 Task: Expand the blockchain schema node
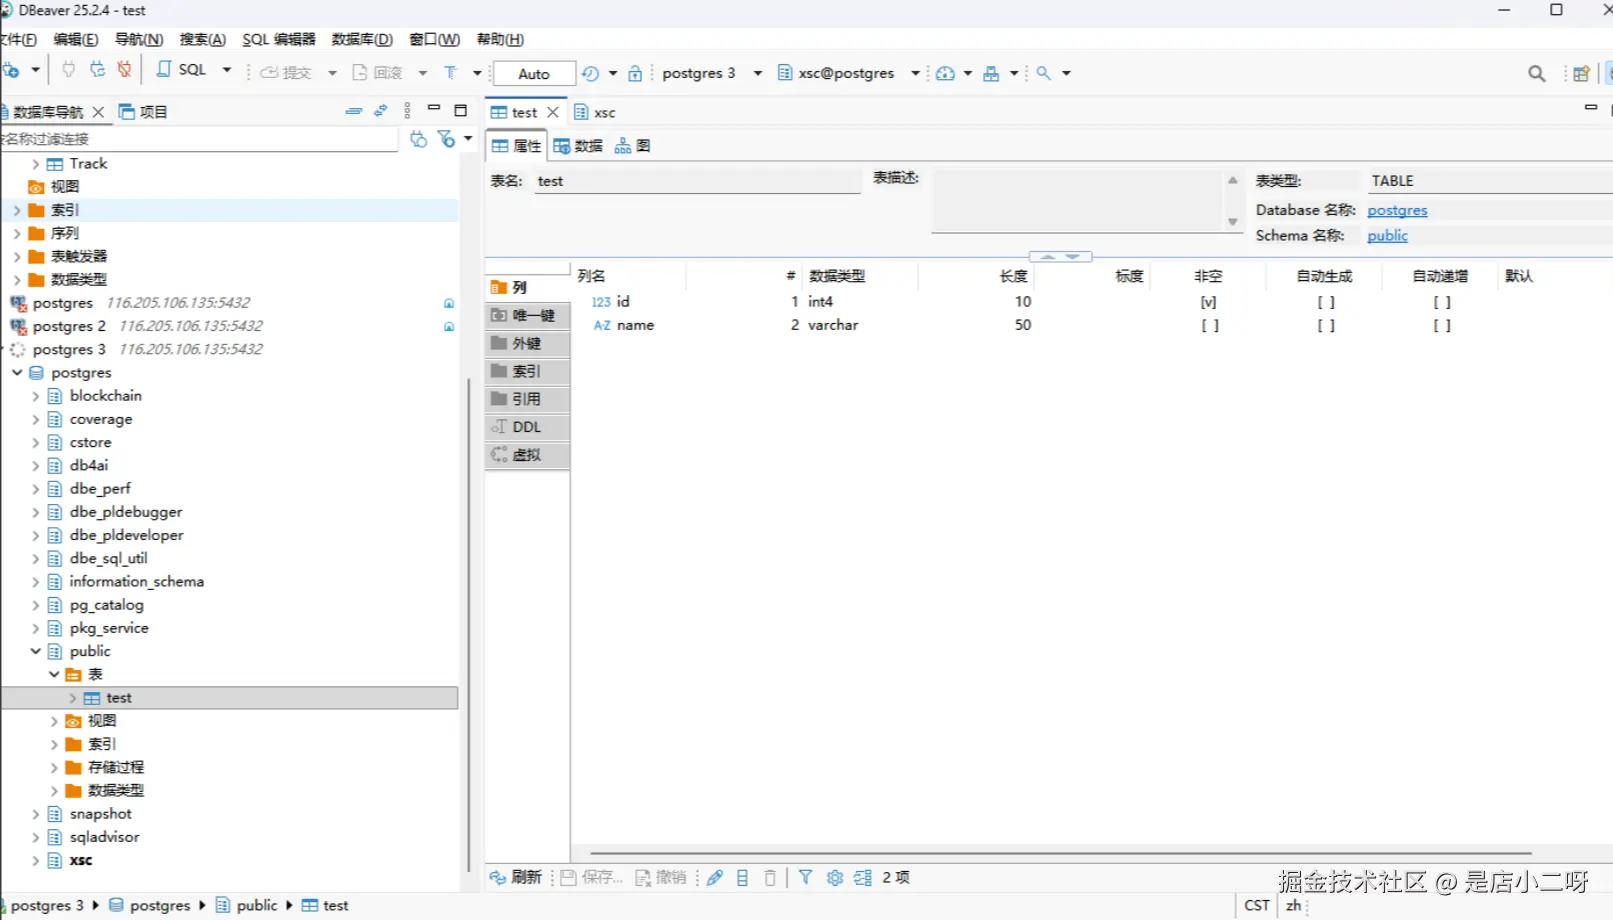tap(36, 396)
